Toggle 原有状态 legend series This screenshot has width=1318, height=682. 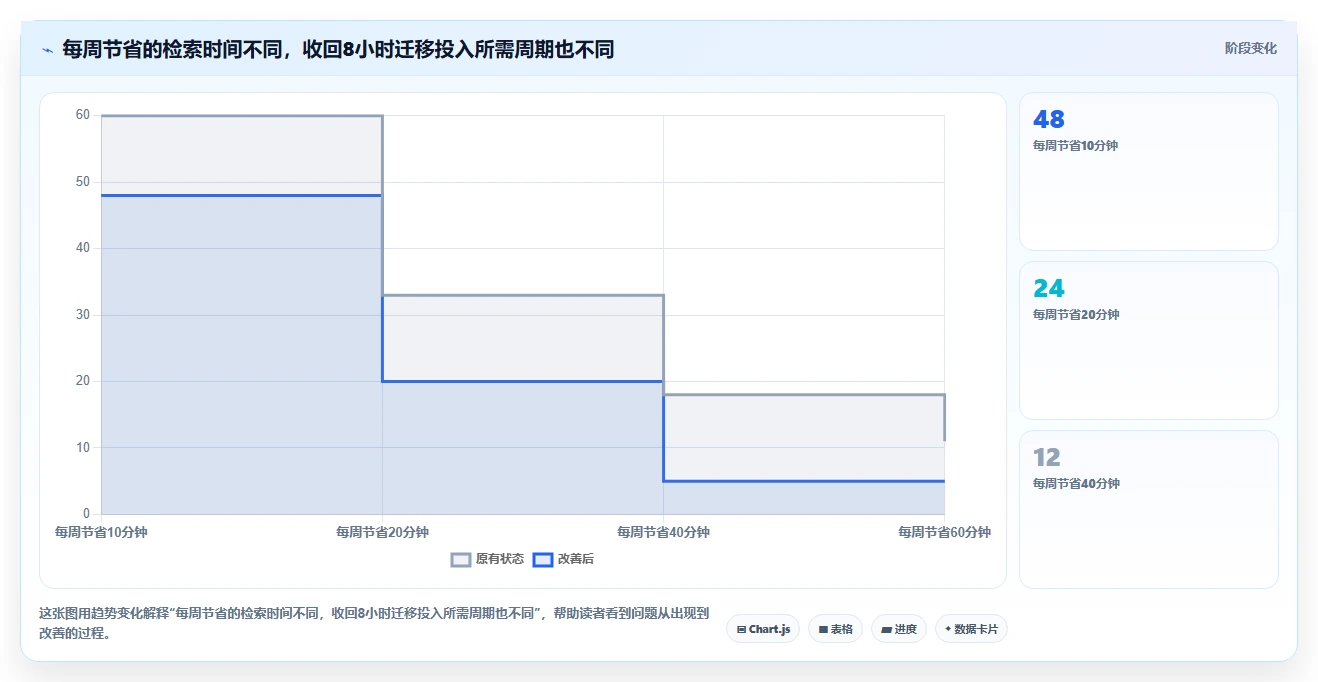[487, 559]
